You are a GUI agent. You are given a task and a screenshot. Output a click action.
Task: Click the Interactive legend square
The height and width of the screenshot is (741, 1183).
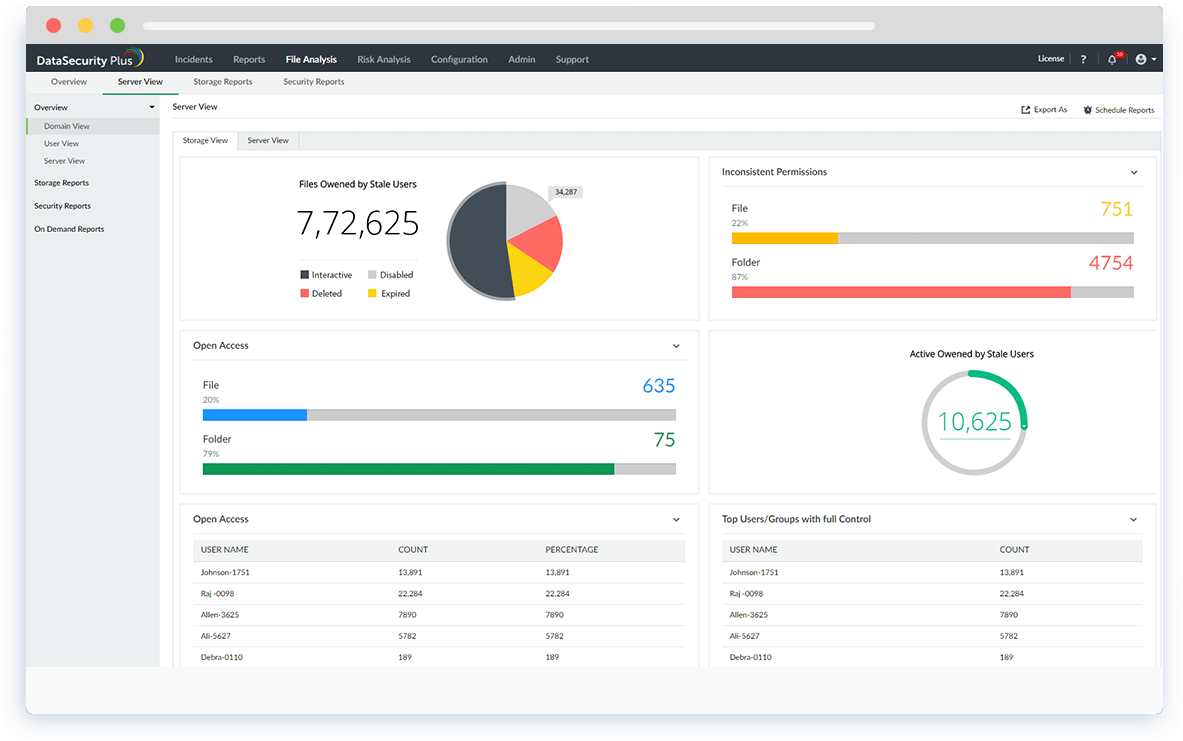pyautogui.click(x=305, y=275)
